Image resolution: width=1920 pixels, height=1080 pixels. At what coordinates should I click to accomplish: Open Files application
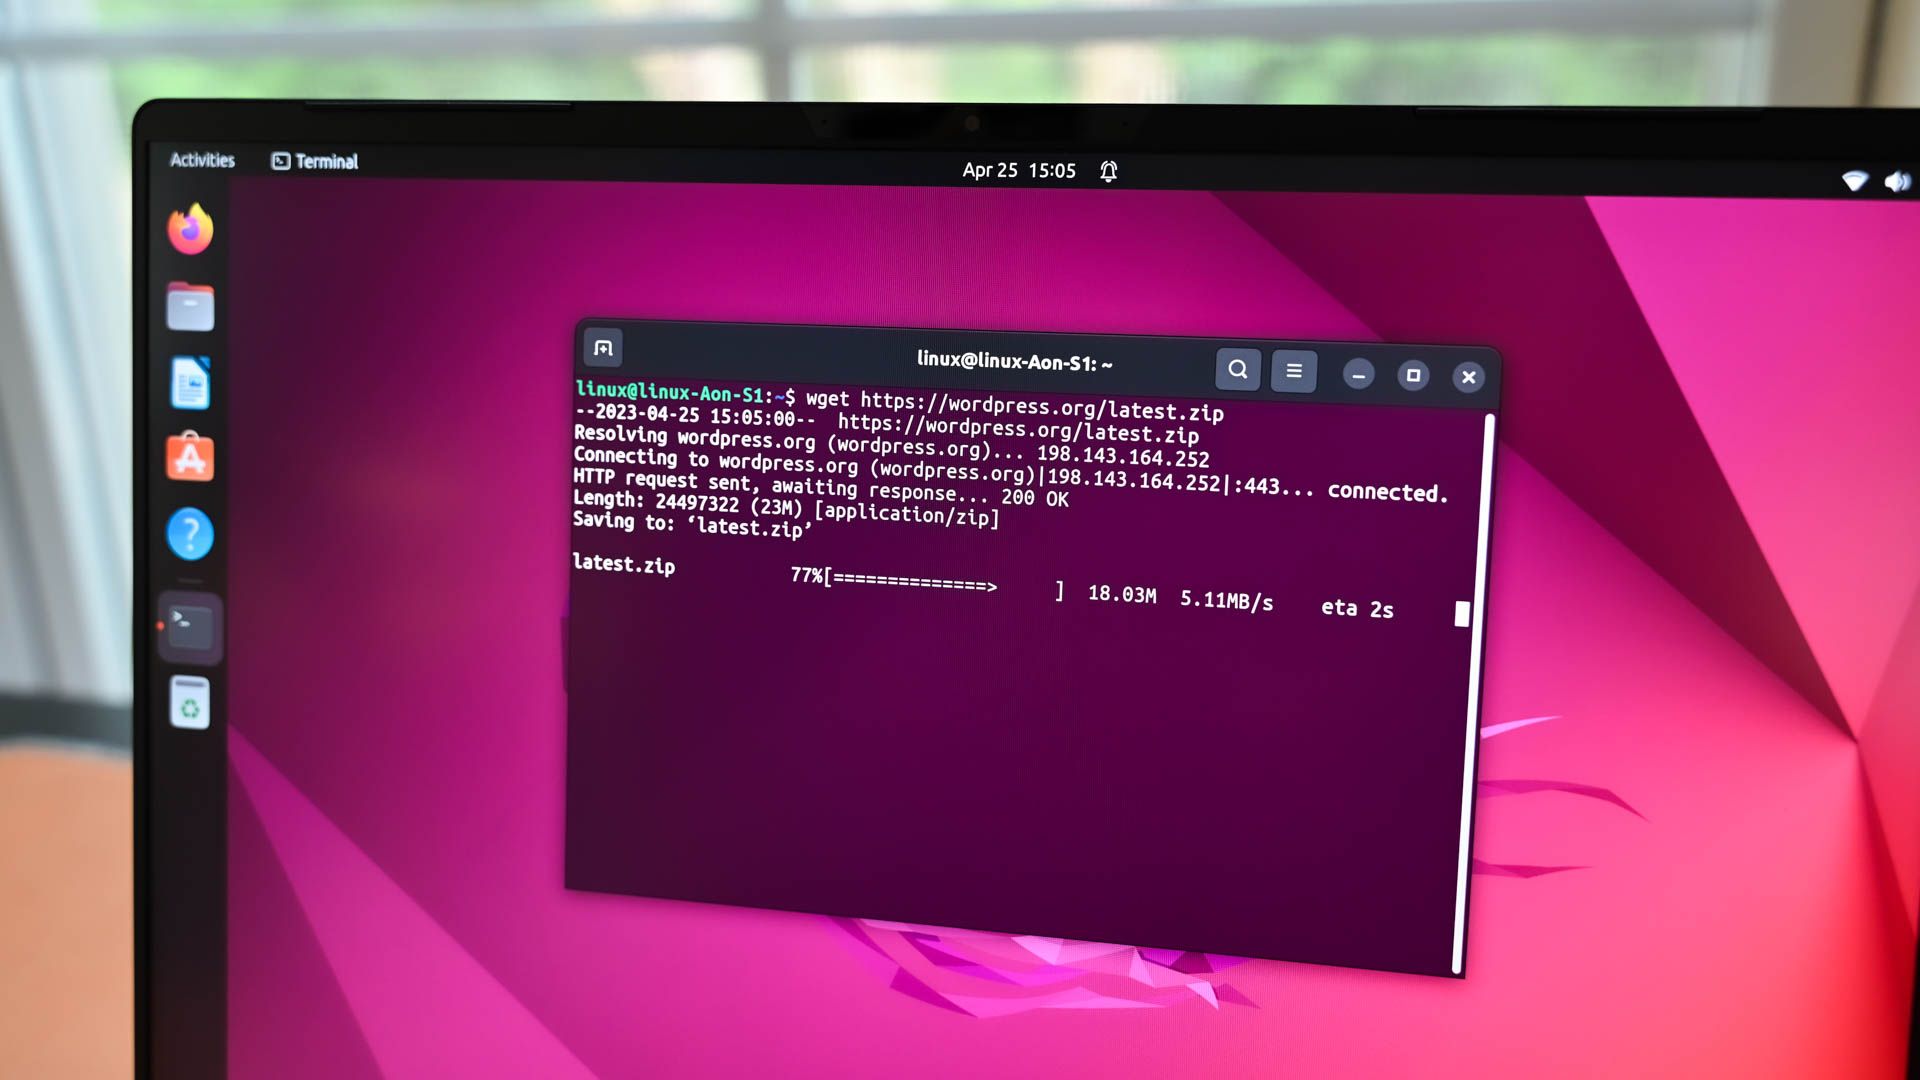(x=190, y=305)
